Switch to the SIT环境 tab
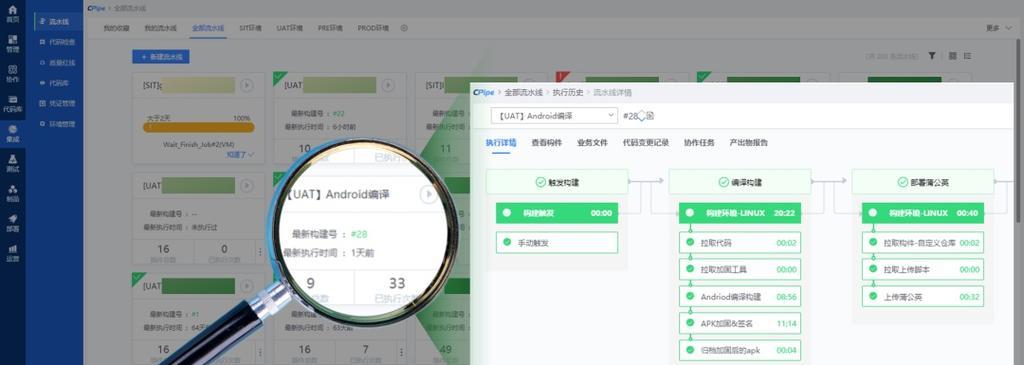 click(250, 28)
